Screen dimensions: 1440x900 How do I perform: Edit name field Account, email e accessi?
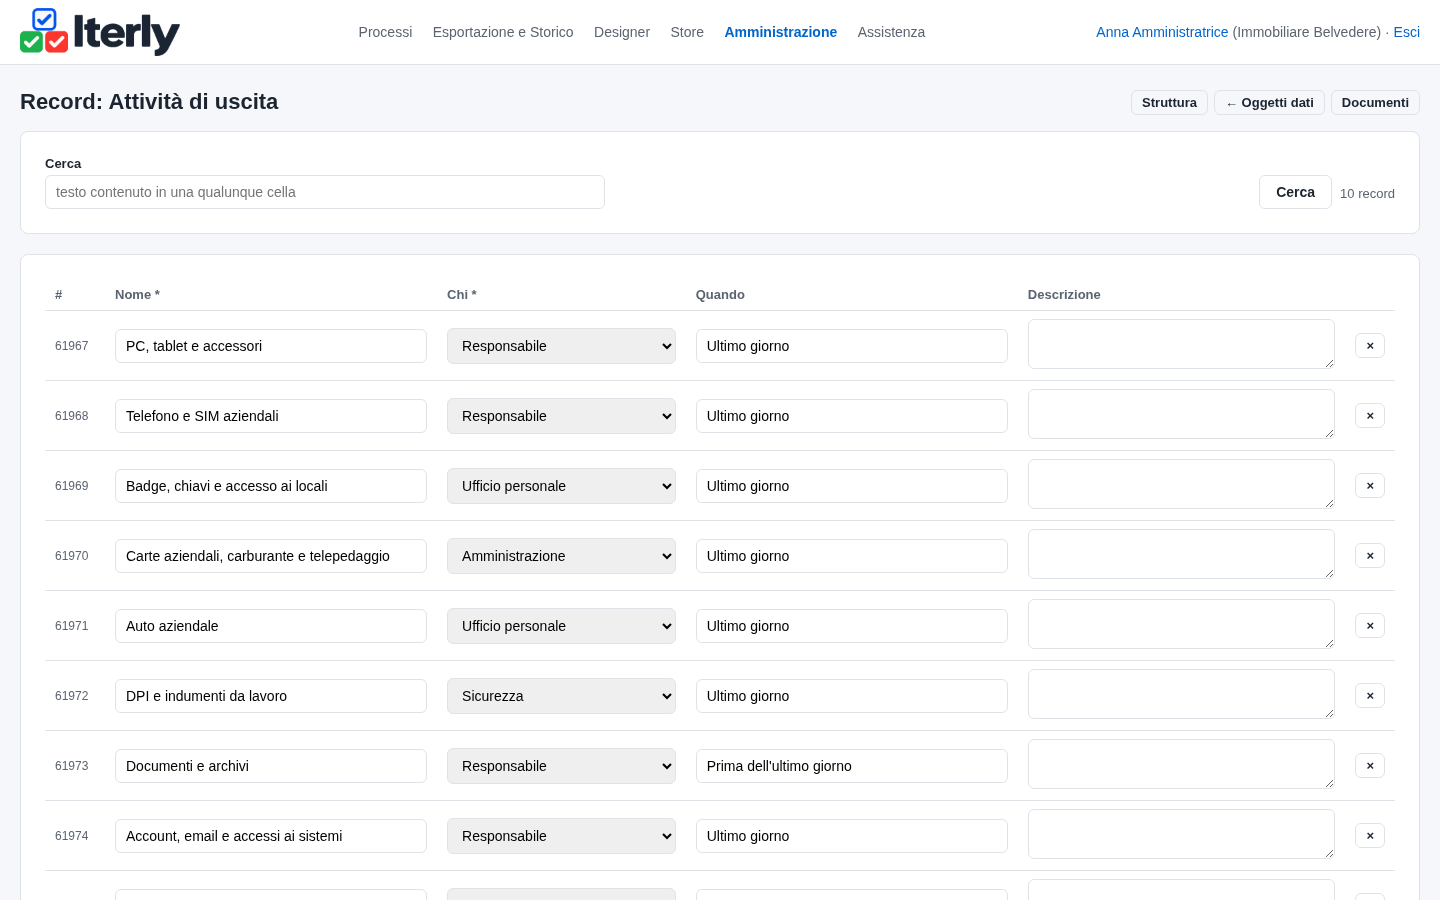271,836
